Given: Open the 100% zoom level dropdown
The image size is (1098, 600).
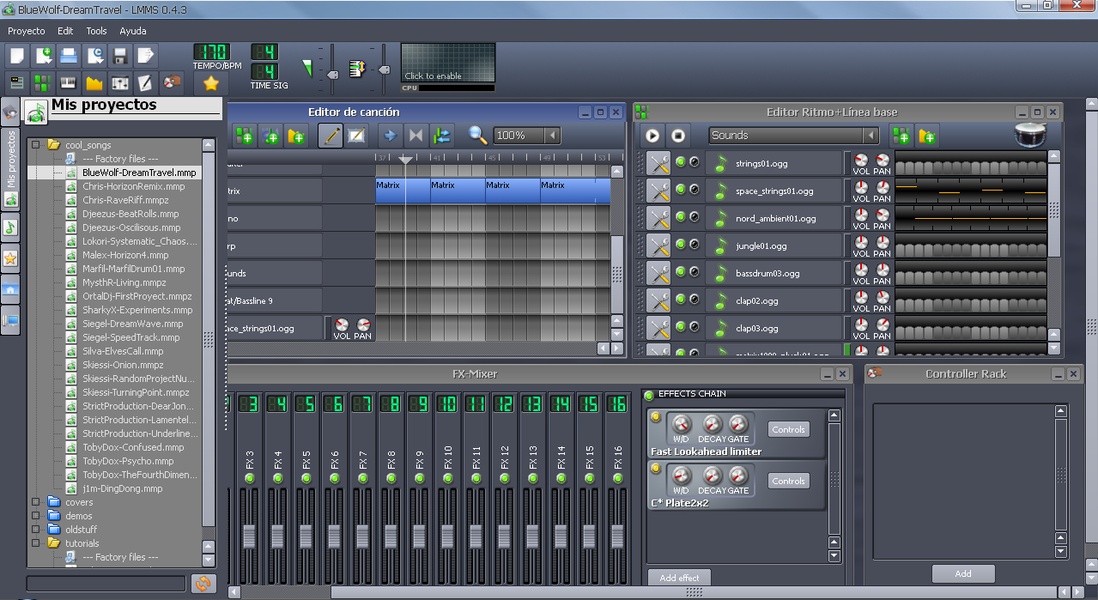Looking at the screenshot, I should point(526,135).
